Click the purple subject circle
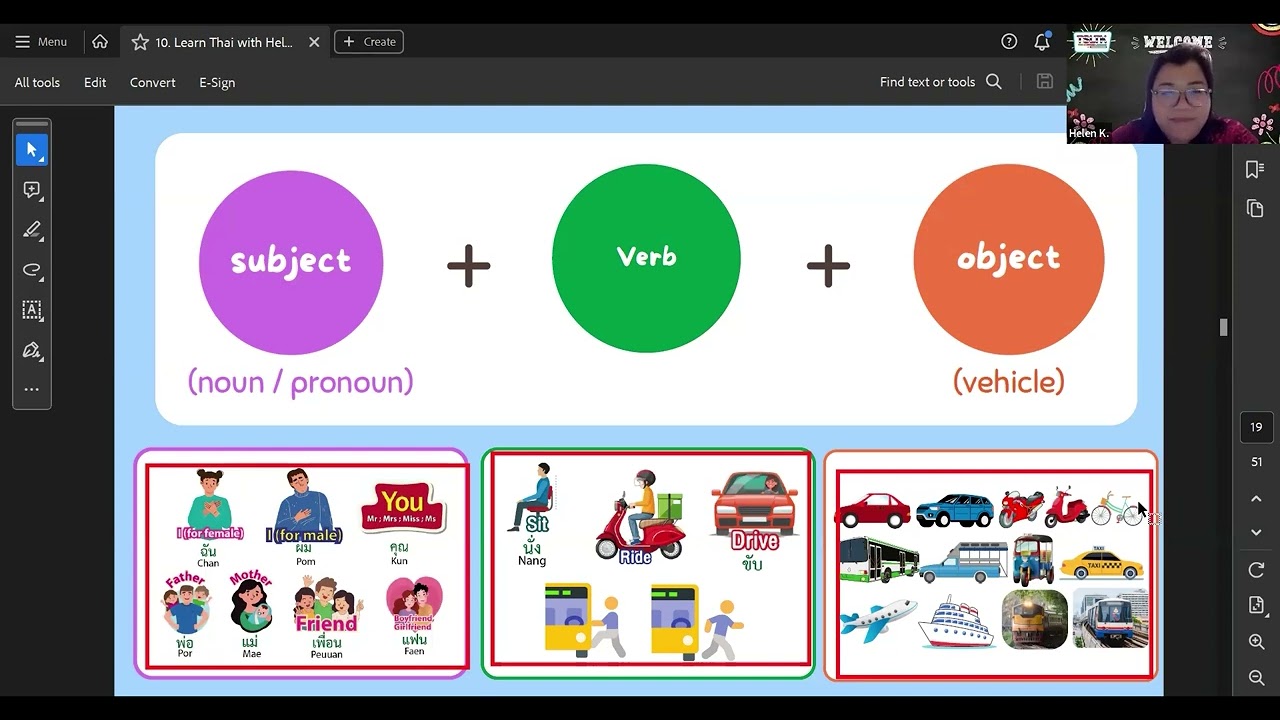The width and height of the screenshot is (1280, 720). 291,262
